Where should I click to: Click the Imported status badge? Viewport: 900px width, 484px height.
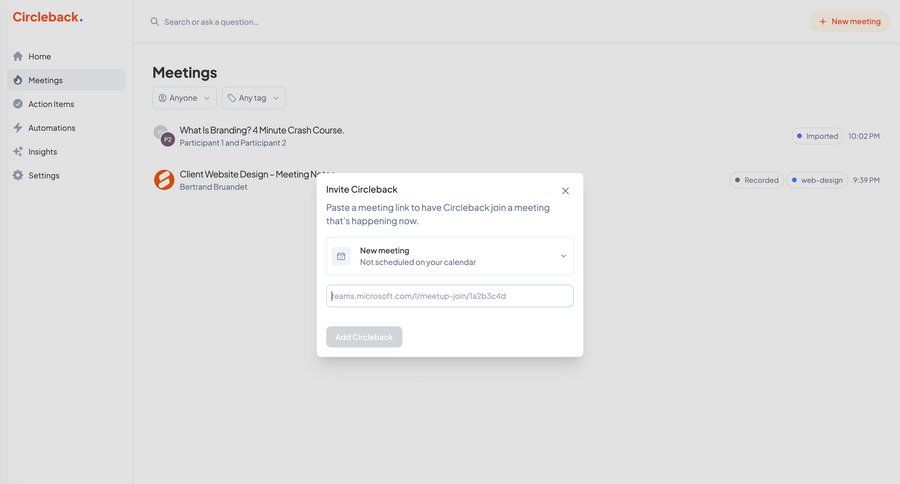pos(817,136)
